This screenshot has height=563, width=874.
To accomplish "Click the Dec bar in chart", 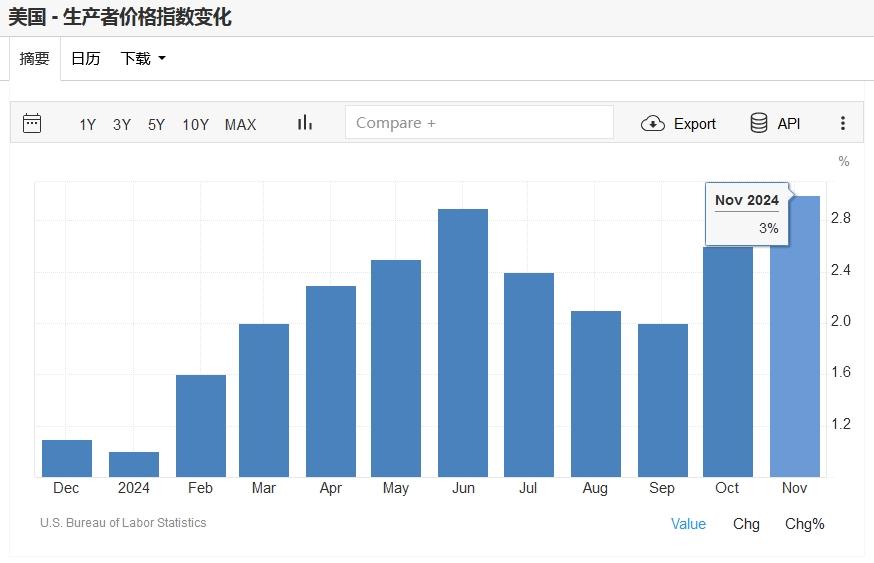I will click(x=67, y=458).
